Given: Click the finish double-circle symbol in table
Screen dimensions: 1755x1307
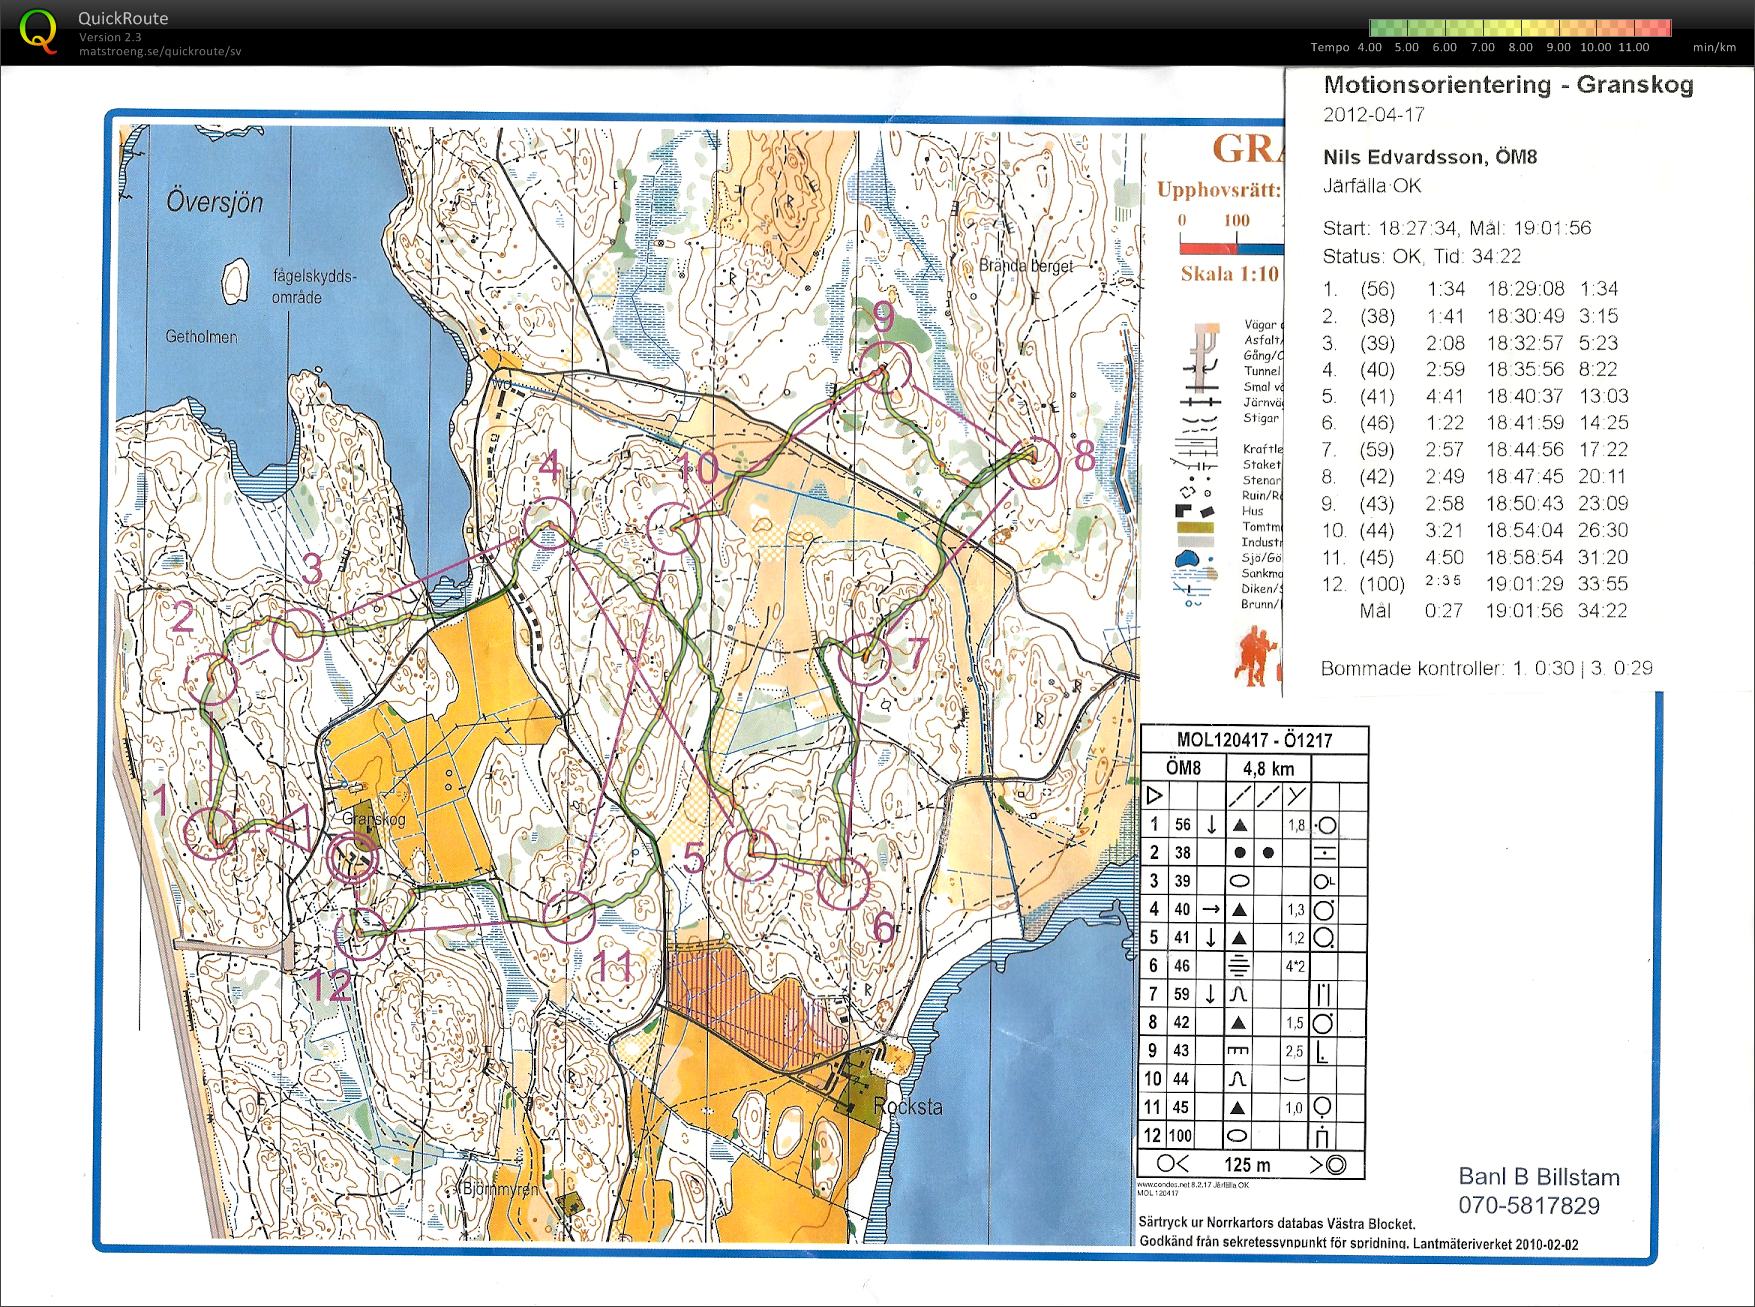Looking at the screenshot, I should tap(1334, 1165).
